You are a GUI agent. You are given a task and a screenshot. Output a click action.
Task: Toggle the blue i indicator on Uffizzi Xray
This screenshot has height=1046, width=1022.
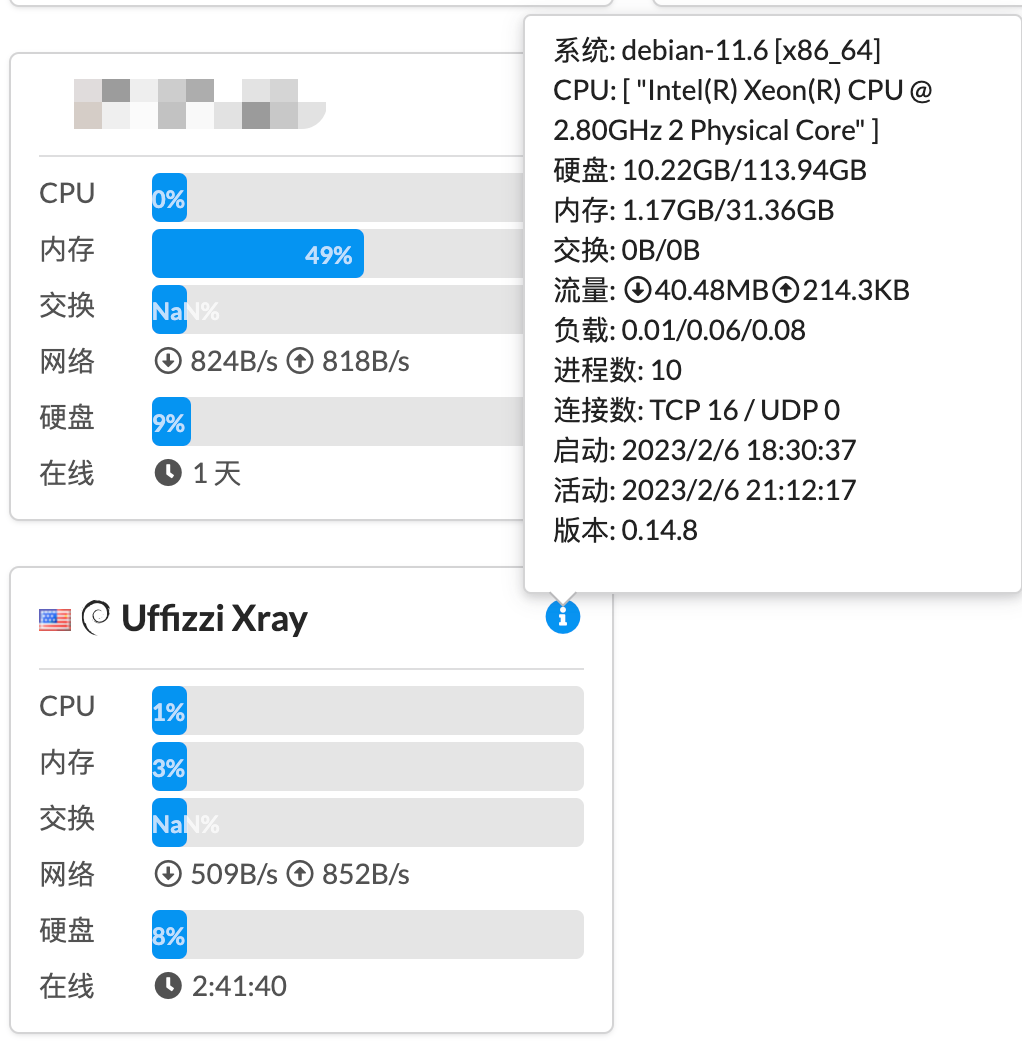pos(563,617)
